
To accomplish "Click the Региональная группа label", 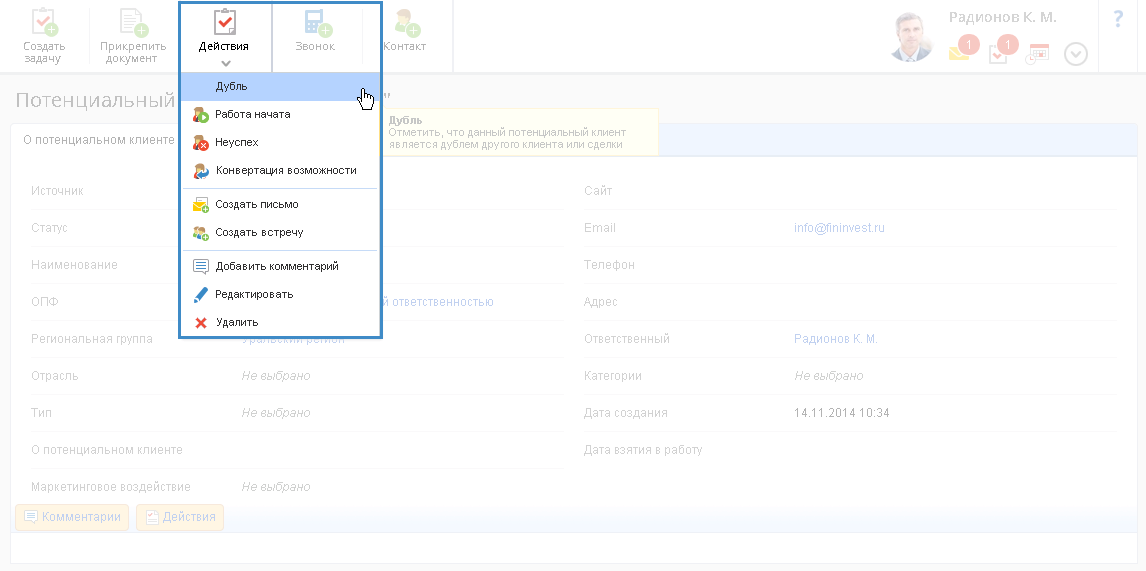I will pyautogui.click(x=91, y=339).
